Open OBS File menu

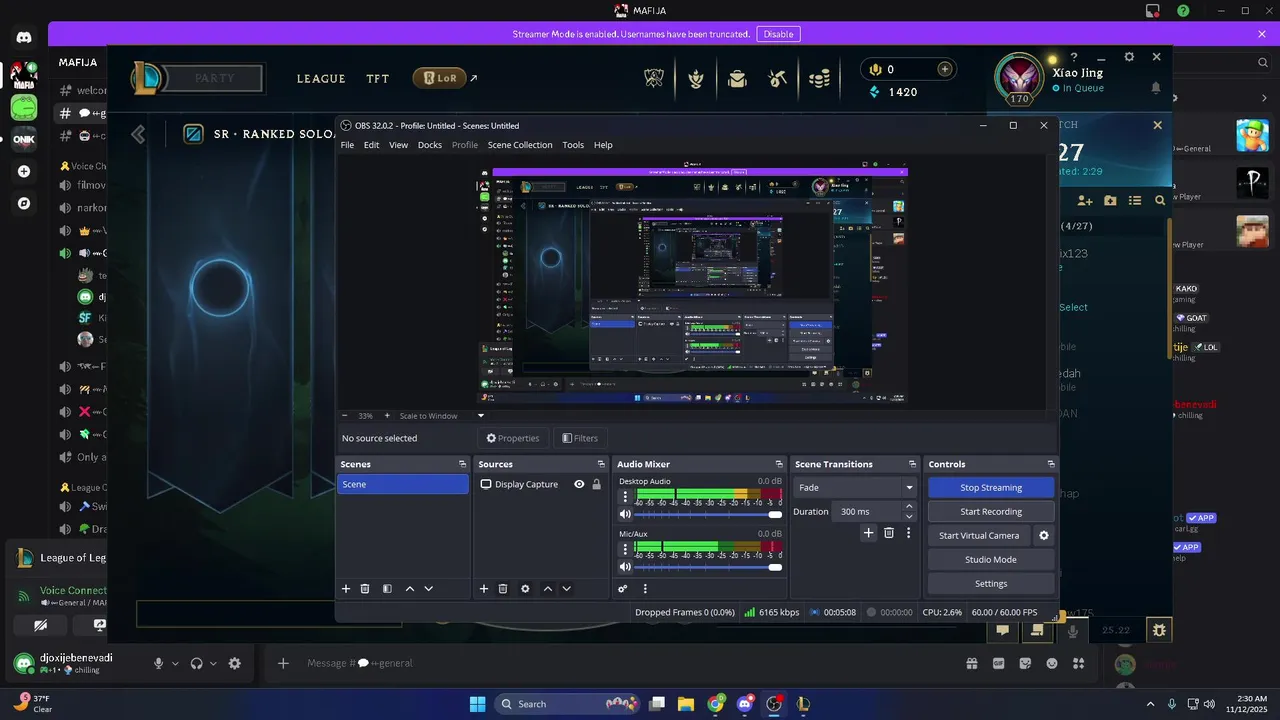(x=347, y=145)
